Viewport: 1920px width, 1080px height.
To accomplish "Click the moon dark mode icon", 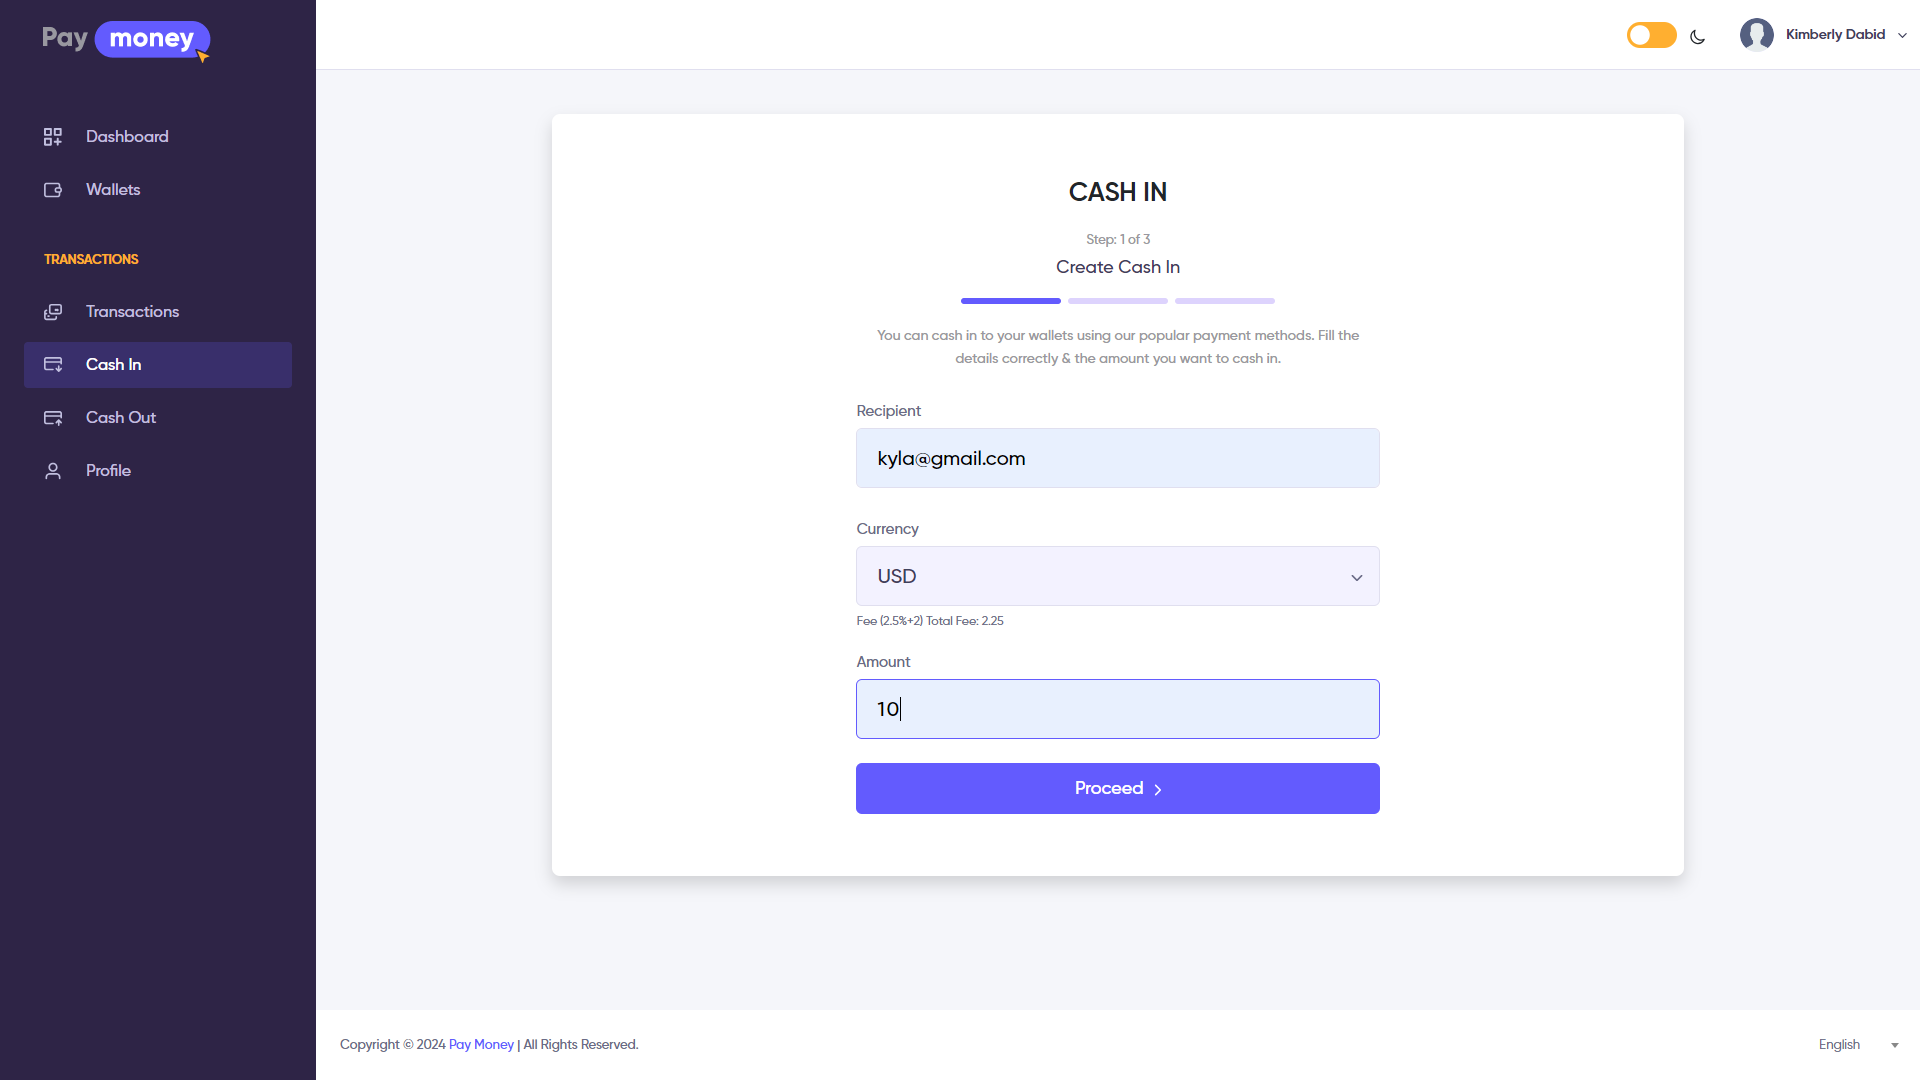I will tap(1697, 37).
